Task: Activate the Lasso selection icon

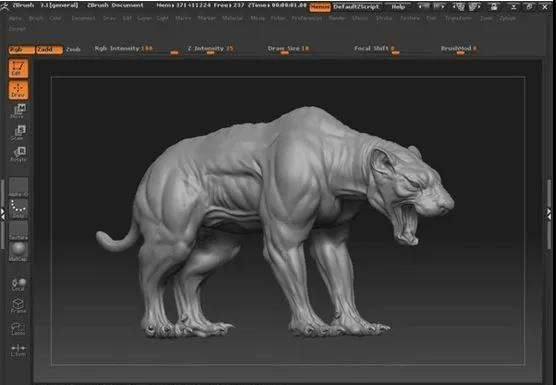Action: 18,328
